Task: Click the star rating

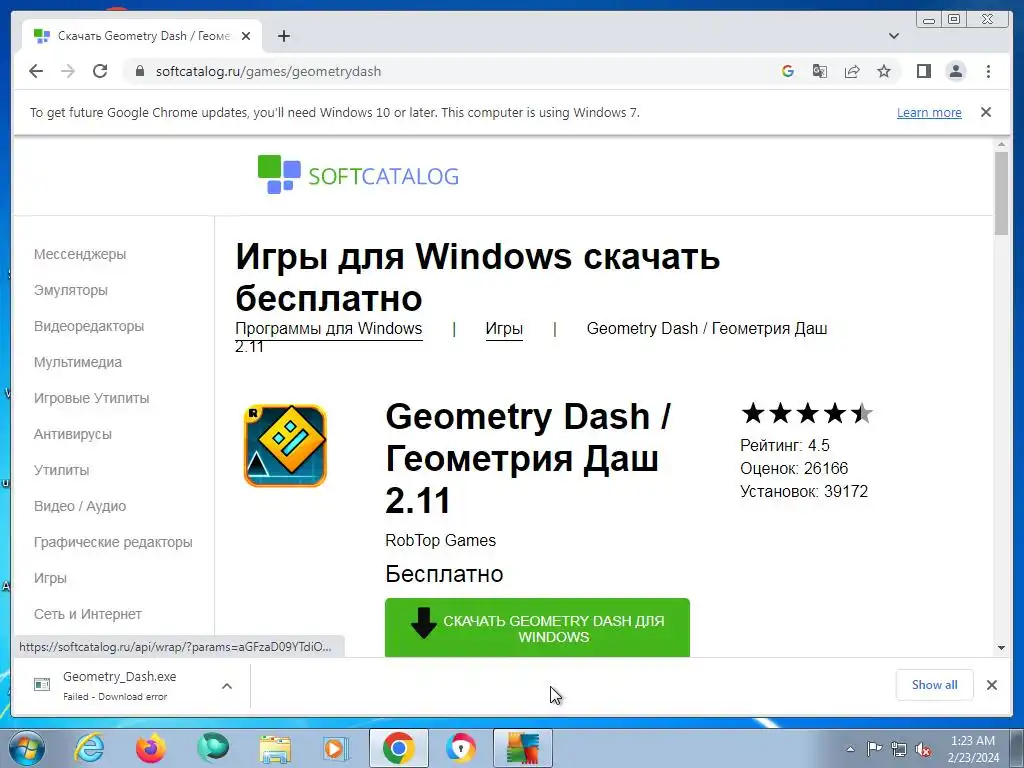Action: tap(807, 413)
